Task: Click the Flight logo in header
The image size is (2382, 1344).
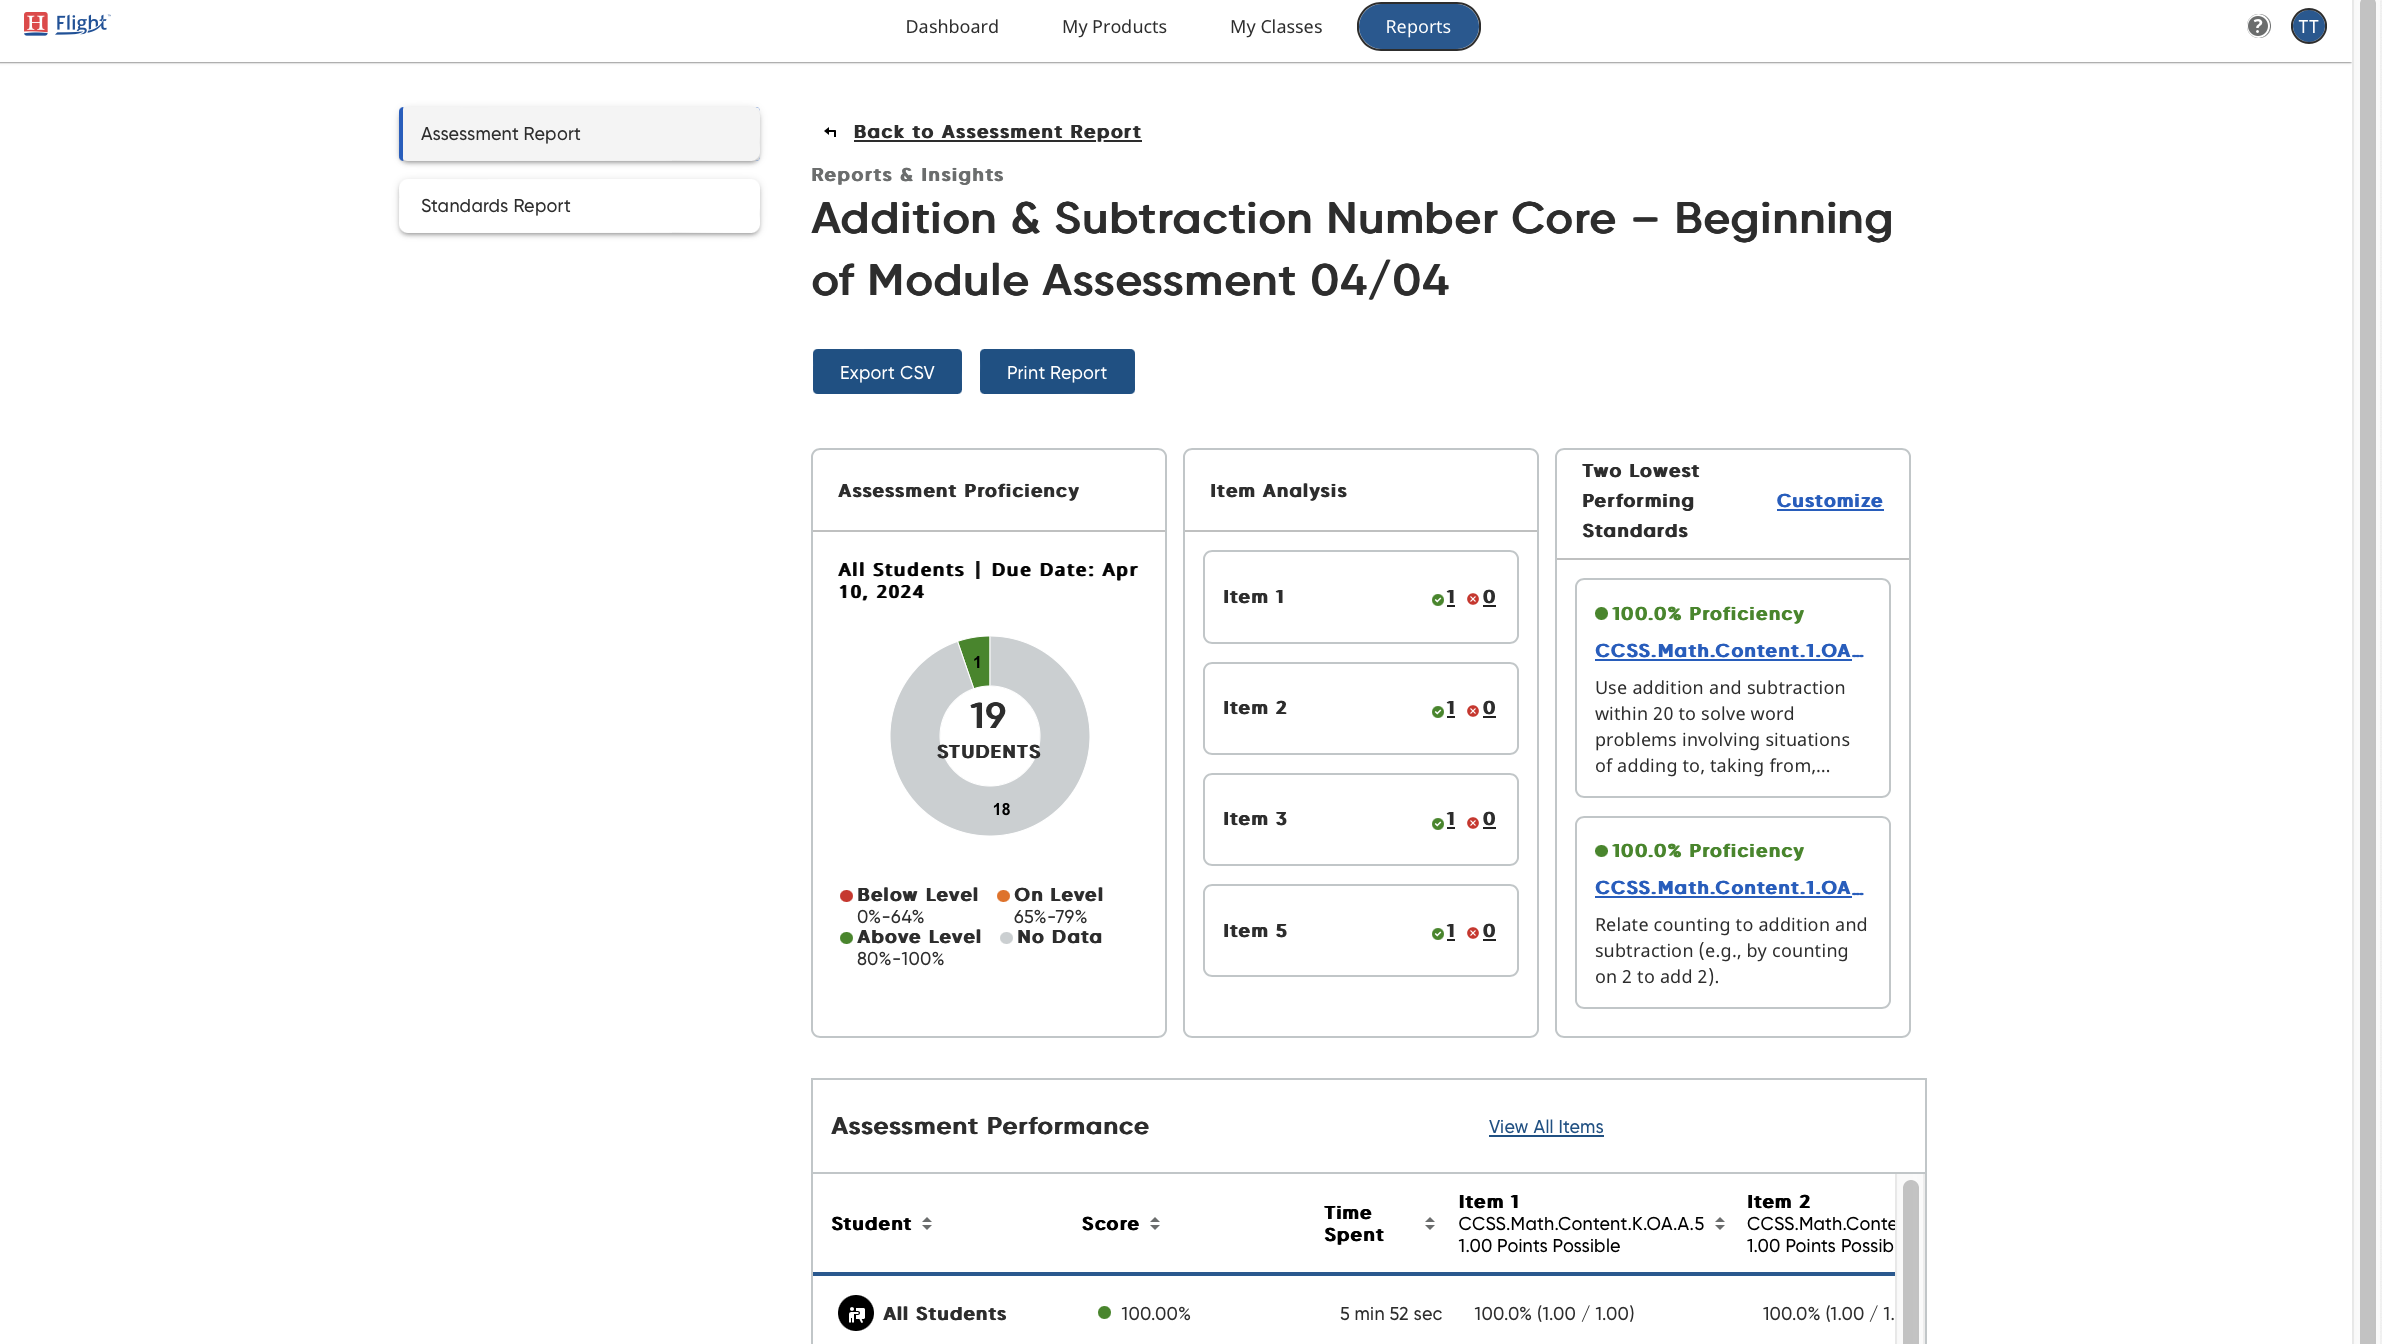Action: click(67, 23)
